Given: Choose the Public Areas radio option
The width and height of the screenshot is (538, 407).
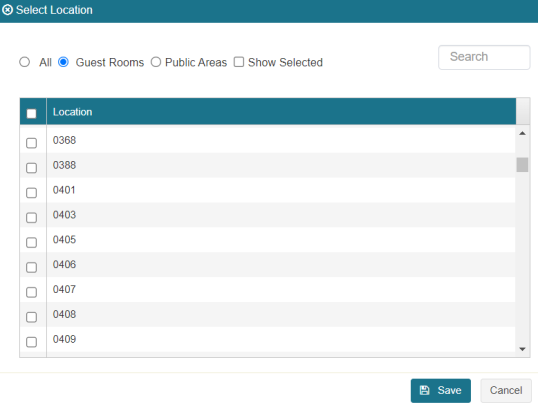Looking at the screenshot, I should tap(156, 62).
